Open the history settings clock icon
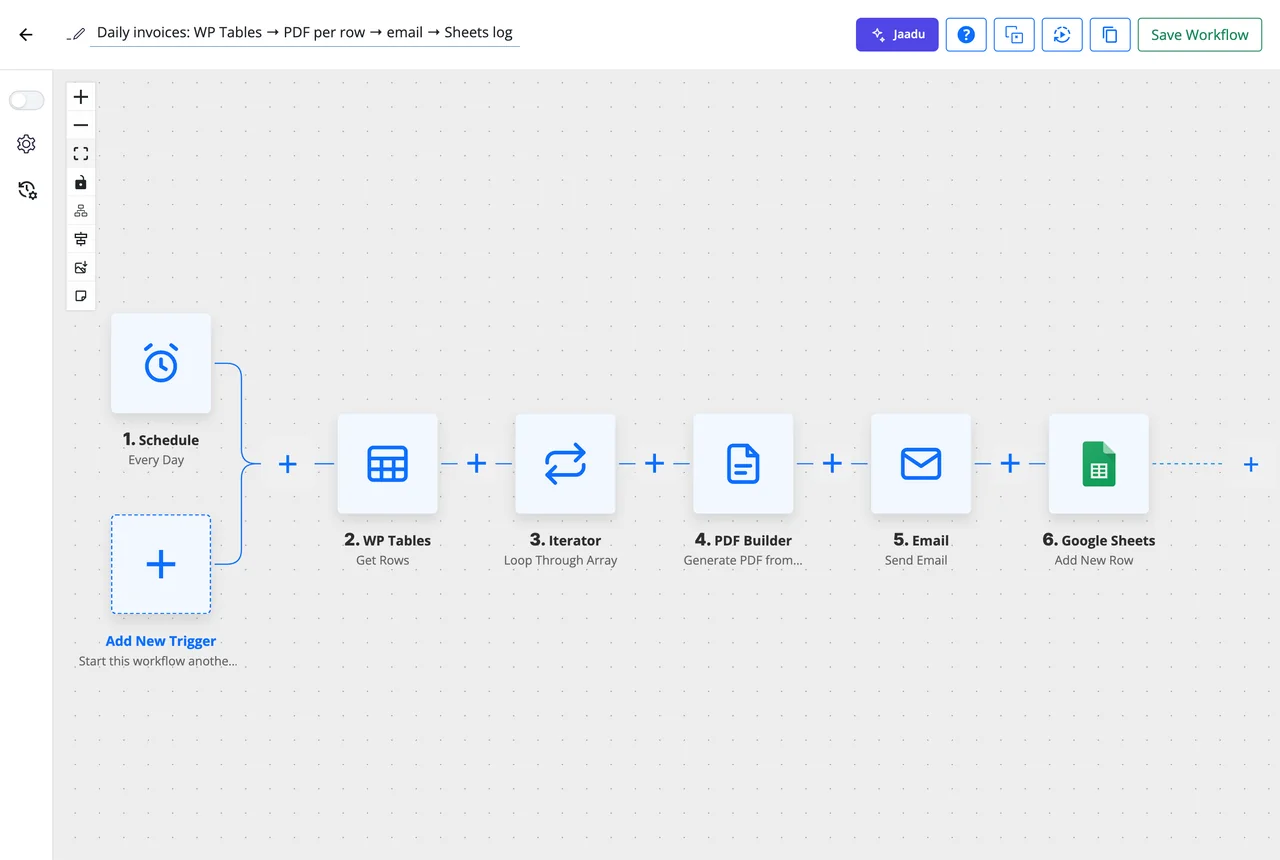1280x860 pixels. (x=27, y=189)
